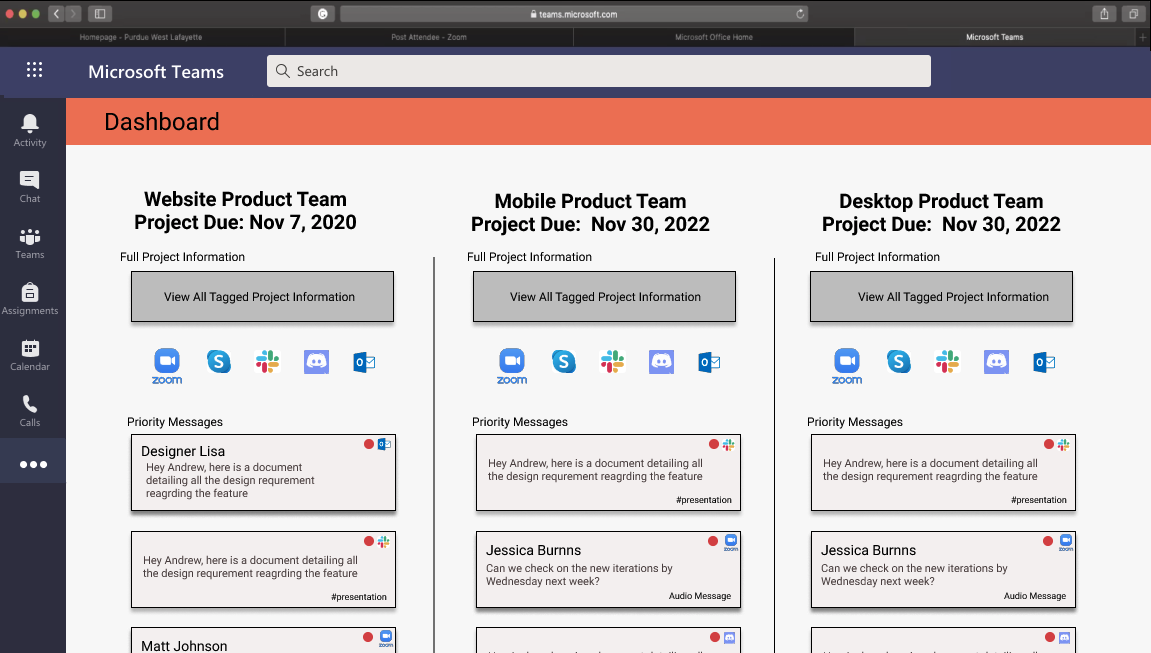The height and width of the screenshot is (653, 1151).
Task: Open Teams in the sidebar
Action: [30, 243]
